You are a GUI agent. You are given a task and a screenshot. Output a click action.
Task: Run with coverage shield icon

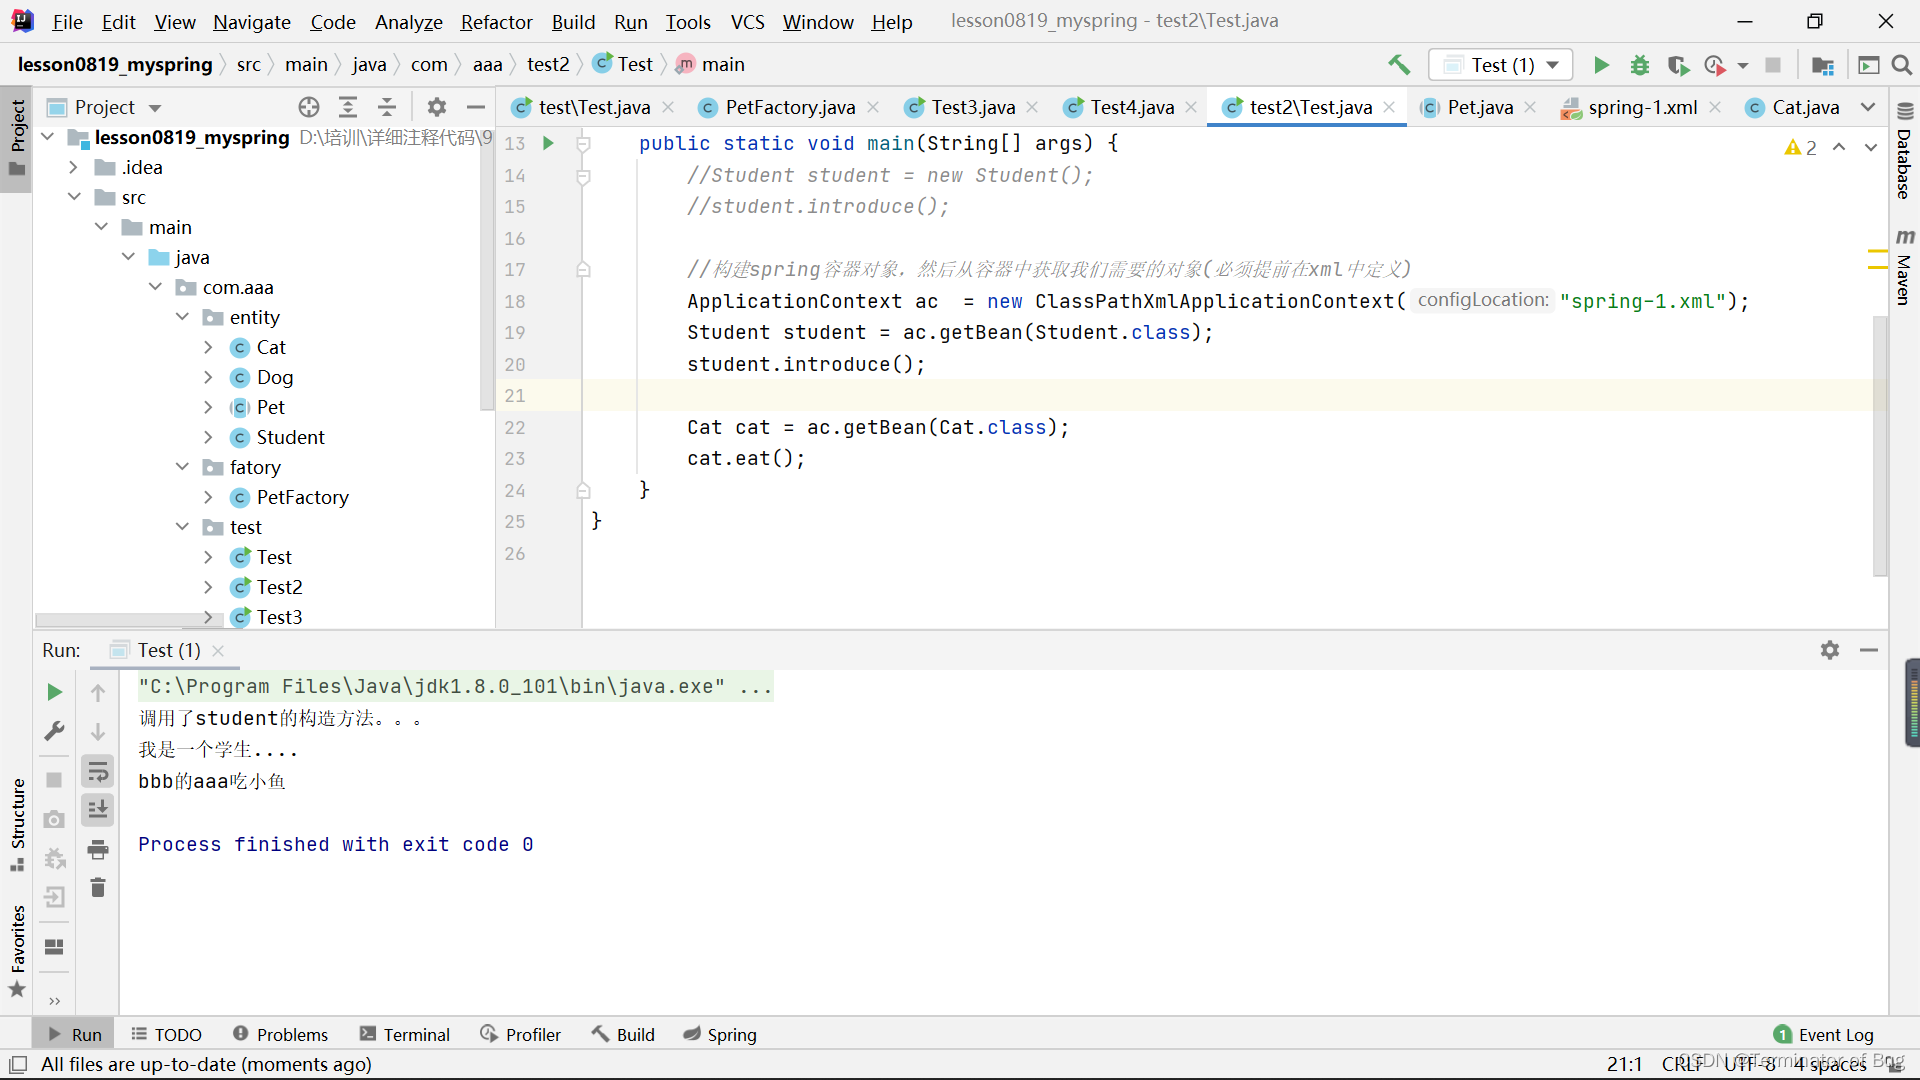click(x=1678, y=65)
